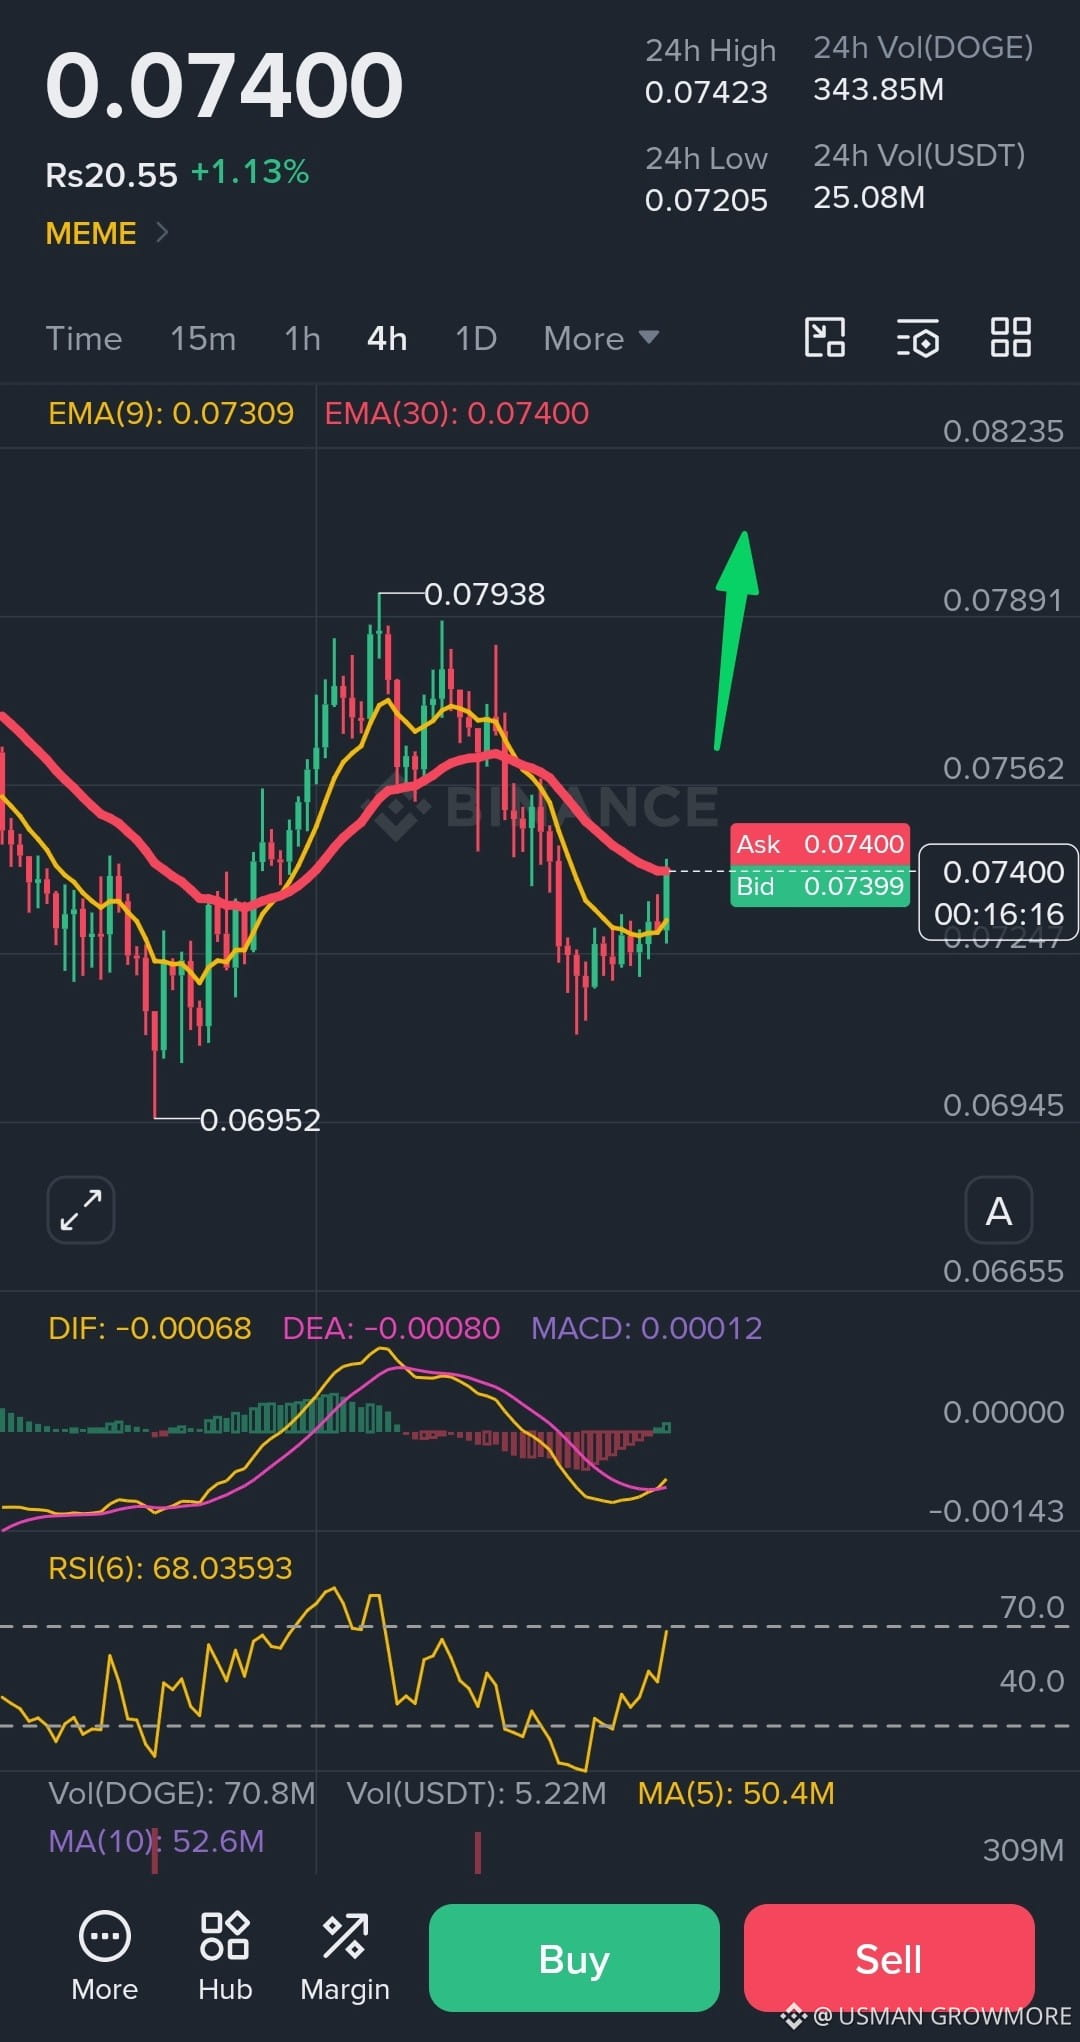This screenshot has height=2042, width=1080.
Task: Tap the +1.13% change value
Action: (x=250, y=172)
